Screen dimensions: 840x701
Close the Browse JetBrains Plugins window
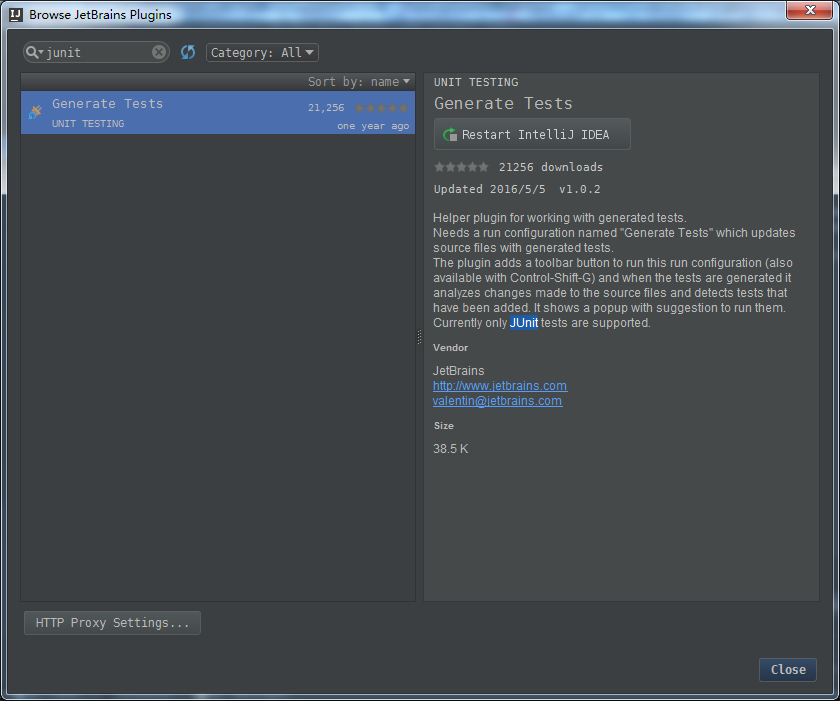(810, 10)
